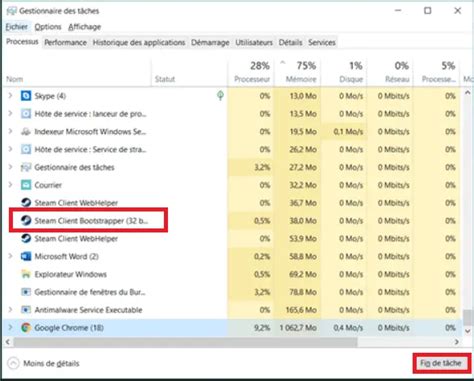
Task: Click the Hôte de service Service de stra icon
Action: pyautogui.click(x=26, y=149)
